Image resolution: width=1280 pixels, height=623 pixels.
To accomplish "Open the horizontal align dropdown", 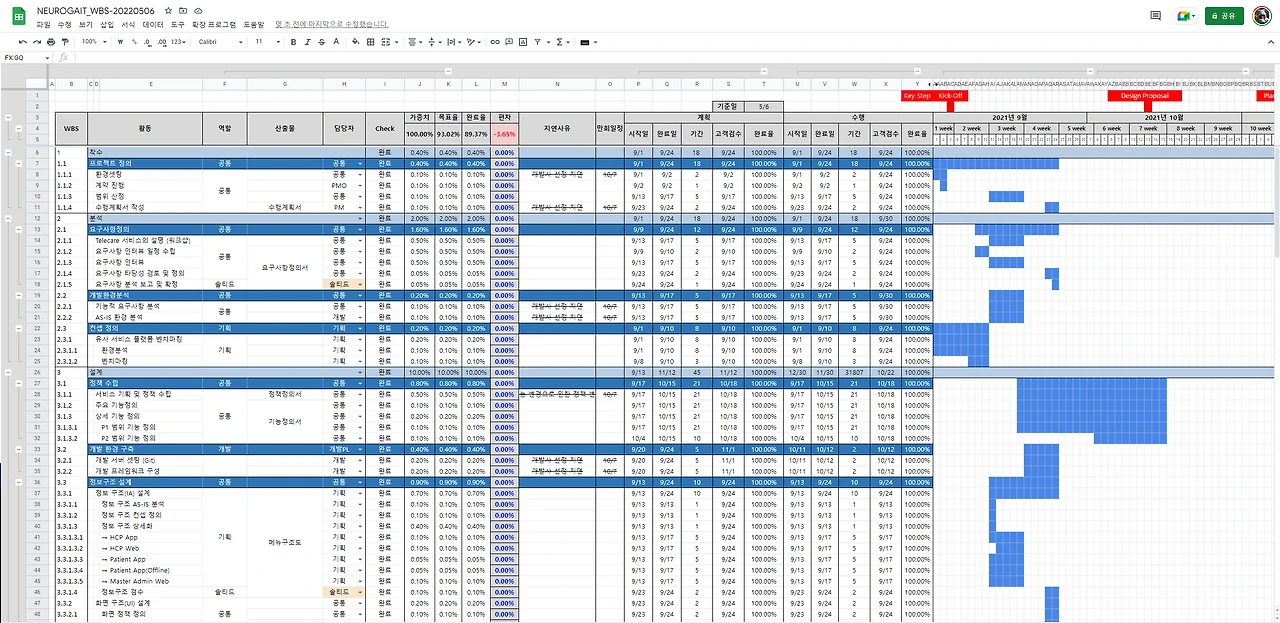I will point(415,42).
